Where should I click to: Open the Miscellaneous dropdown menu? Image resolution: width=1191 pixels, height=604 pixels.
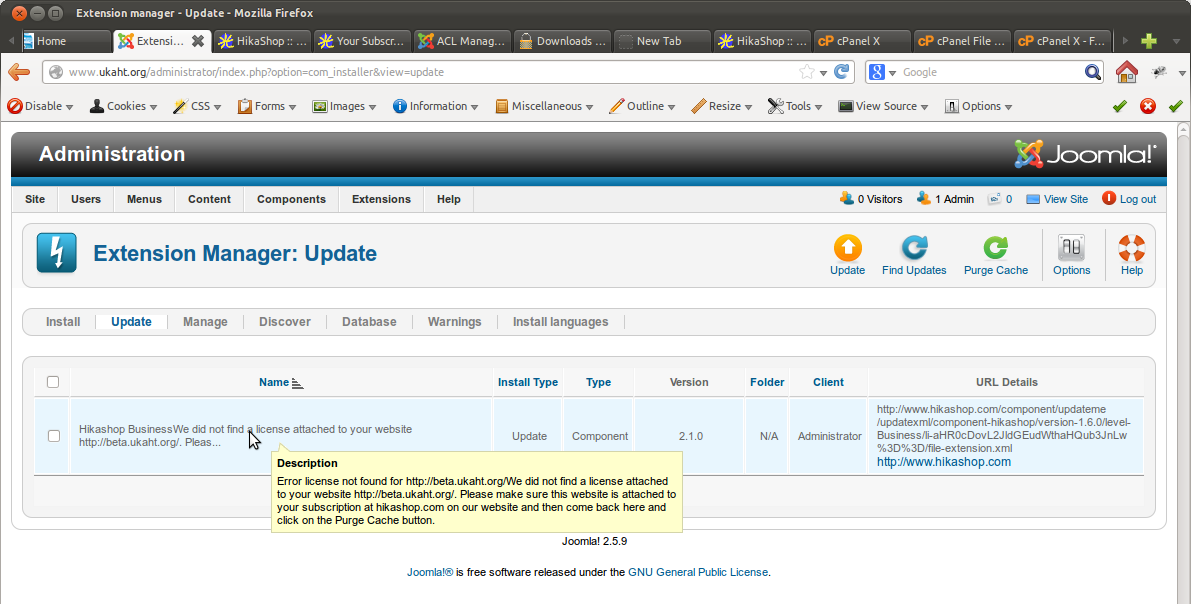[x=544, y=106]
